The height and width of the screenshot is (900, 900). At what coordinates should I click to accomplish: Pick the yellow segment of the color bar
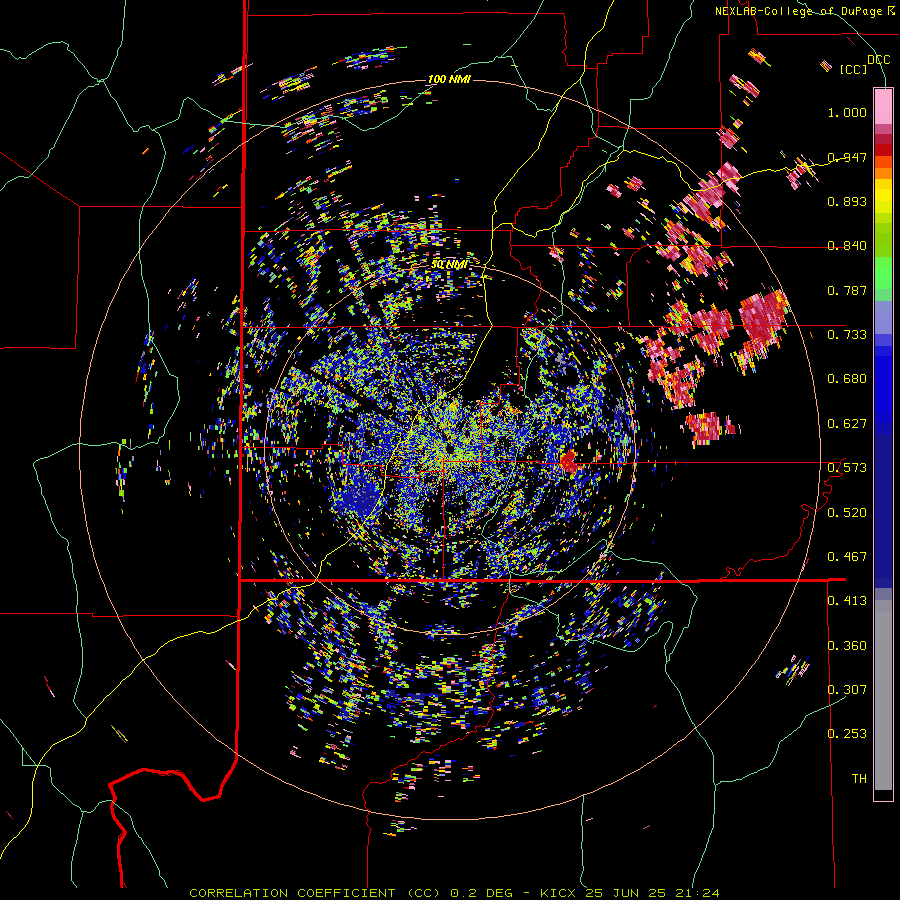[883, 196]
